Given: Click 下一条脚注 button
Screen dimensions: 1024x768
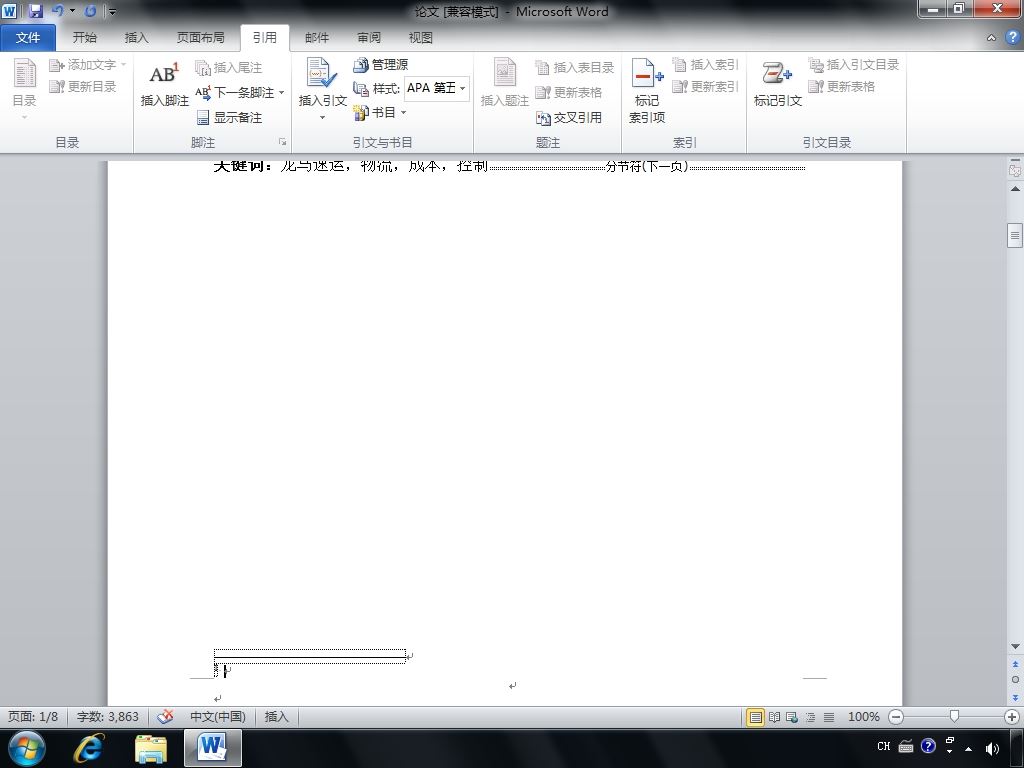Looking at the screenshot, I should [235, 93].
